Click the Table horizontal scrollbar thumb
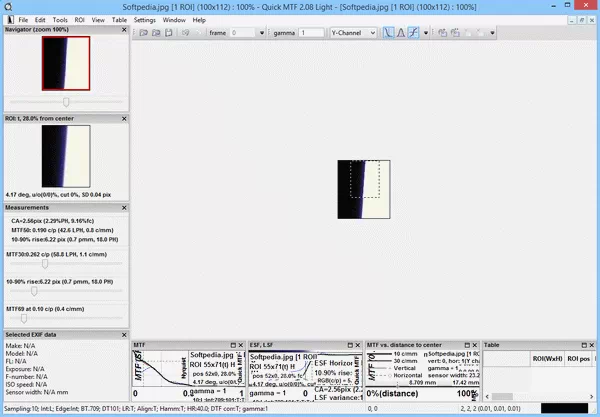 coord(502,397)
